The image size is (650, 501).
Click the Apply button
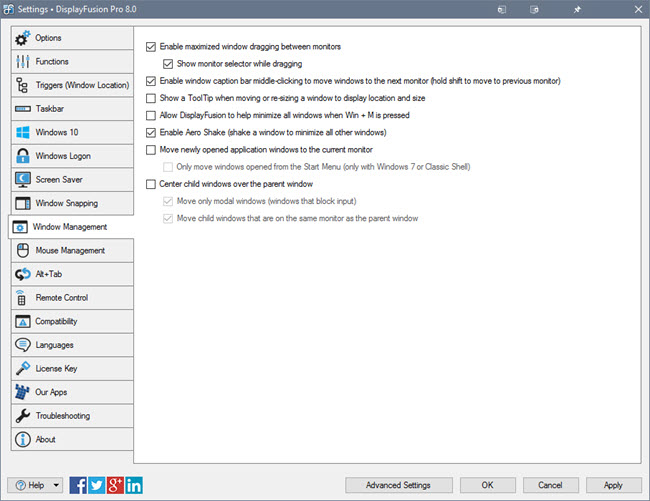[x=614, y=485]
